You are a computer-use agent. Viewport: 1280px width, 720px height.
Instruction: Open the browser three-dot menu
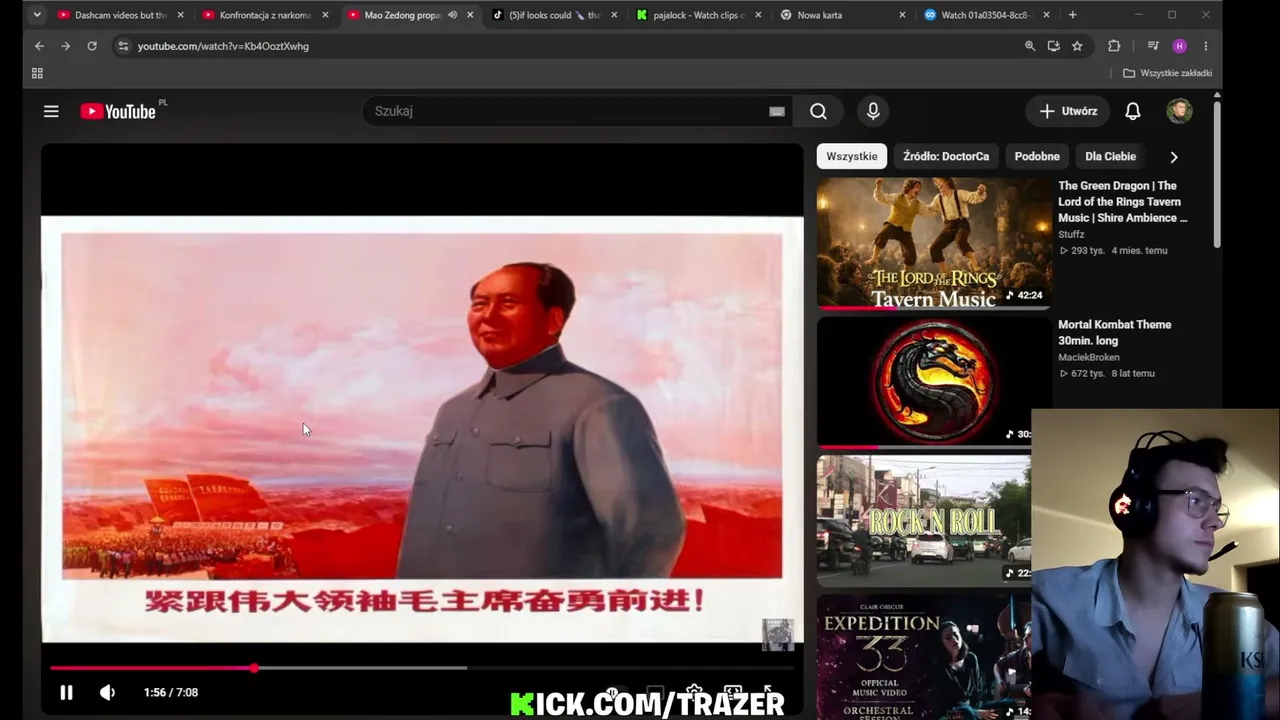[1205, 46]
